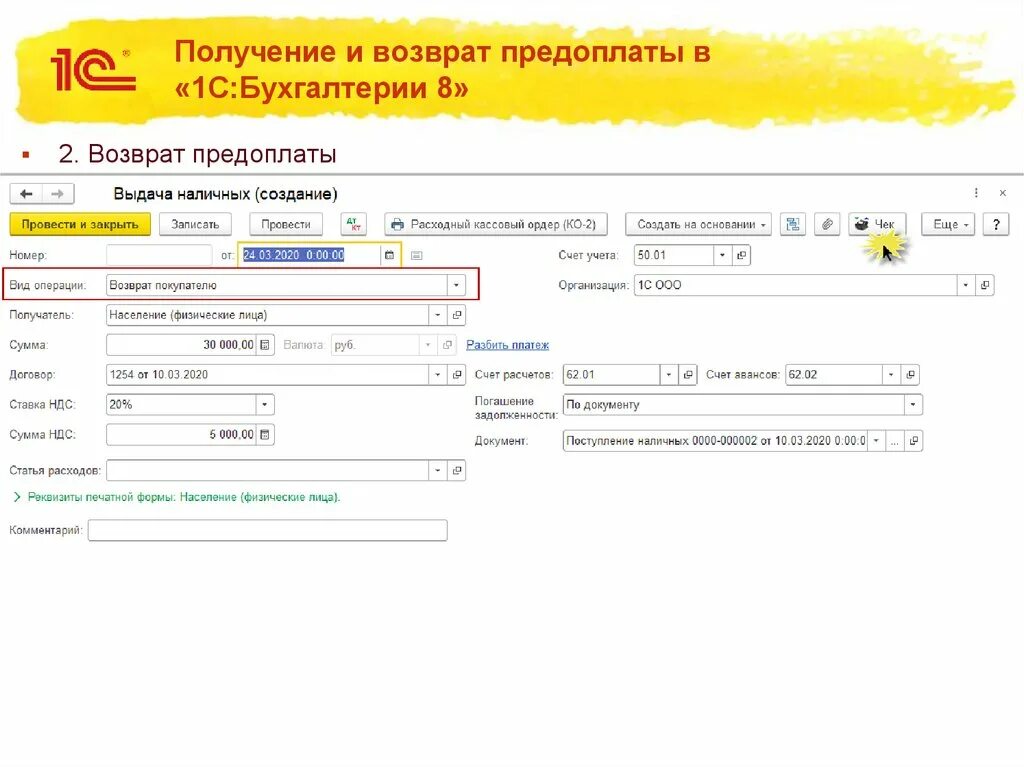This screenshot has height=767, width=1024.
Task: Click the Номер input field
Action: click(x=159, y=255)
